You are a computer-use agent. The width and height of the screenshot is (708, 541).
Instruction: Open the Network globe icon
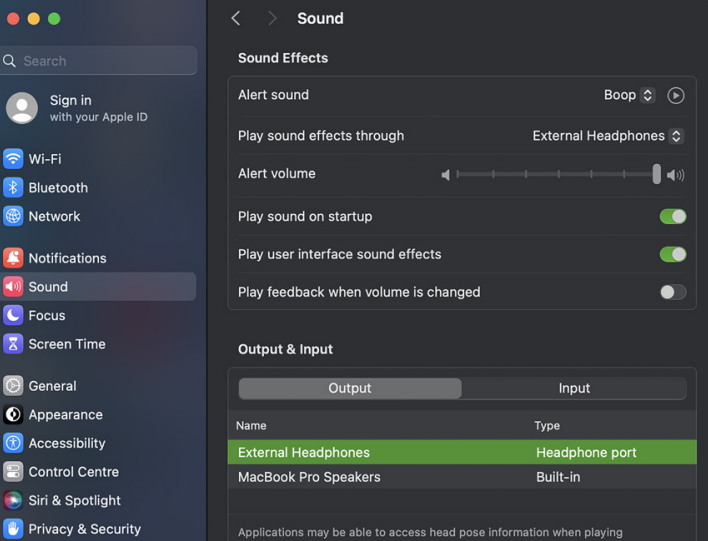(13, 216)
